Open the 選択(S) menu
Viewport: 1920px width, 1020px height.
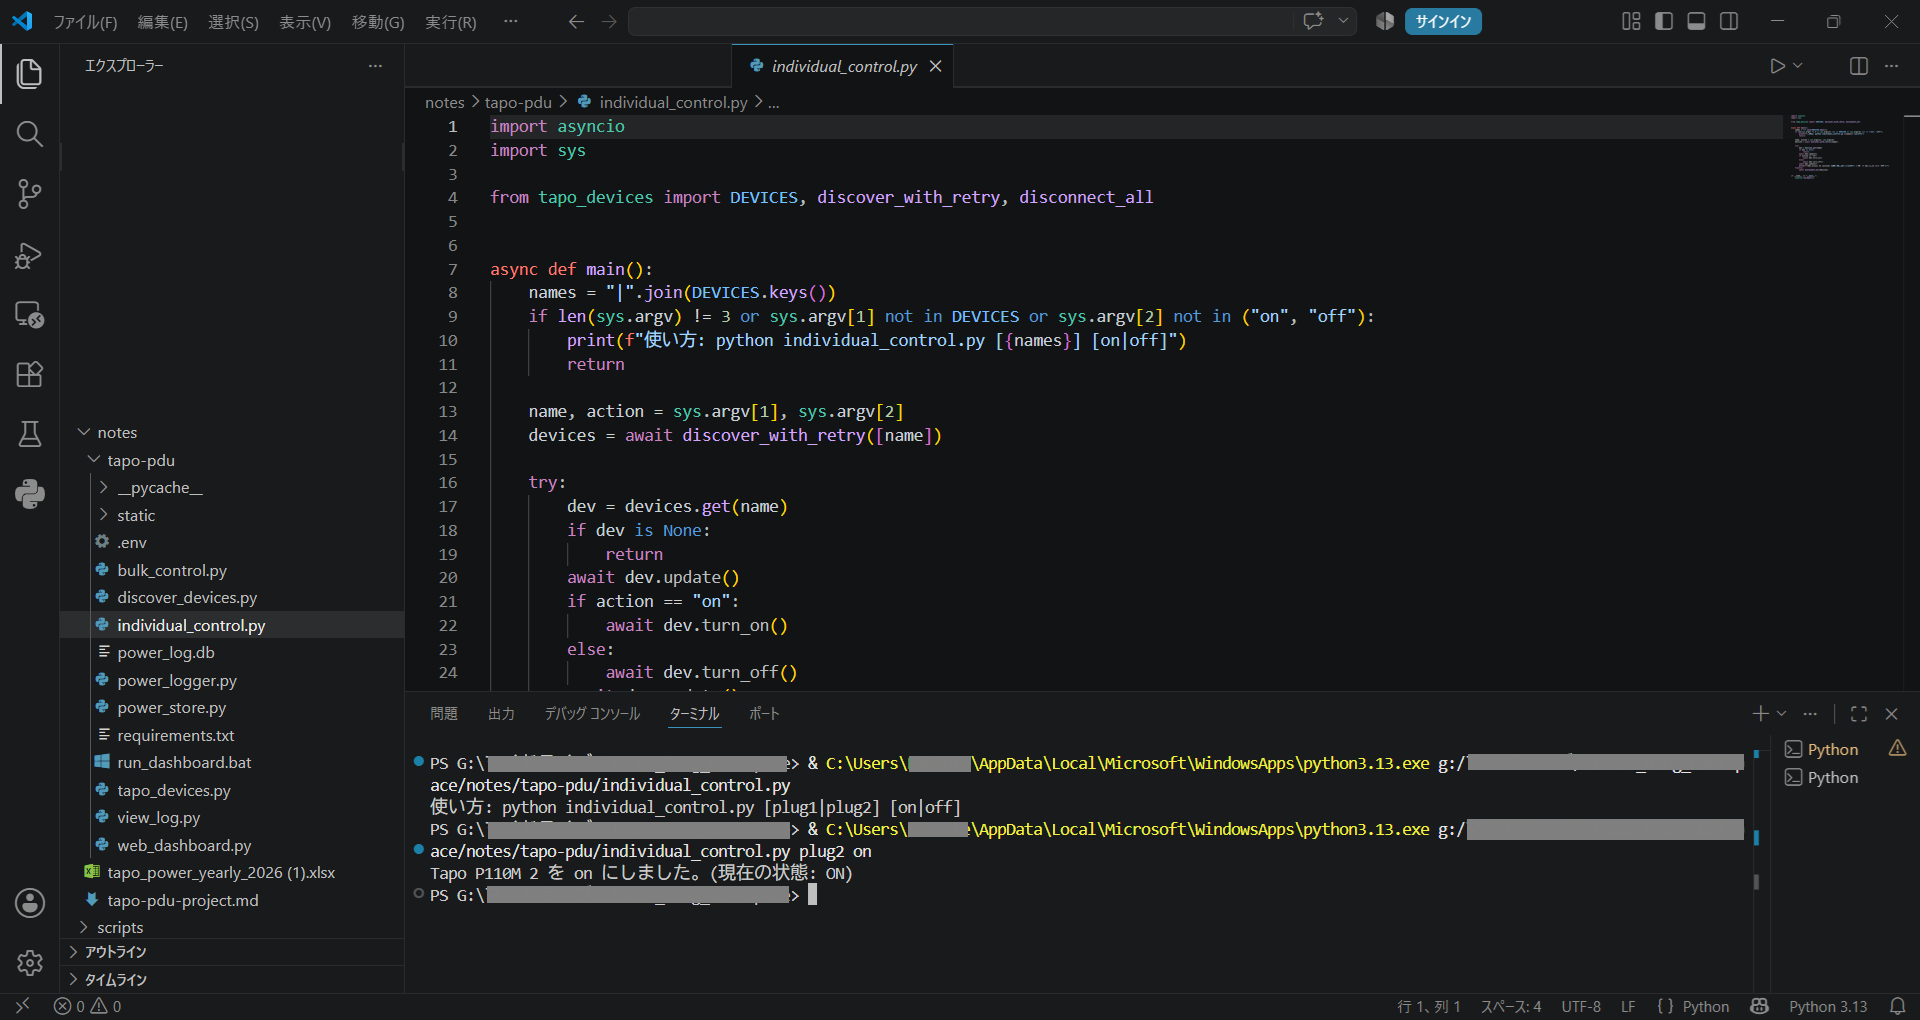coord(233,22)
